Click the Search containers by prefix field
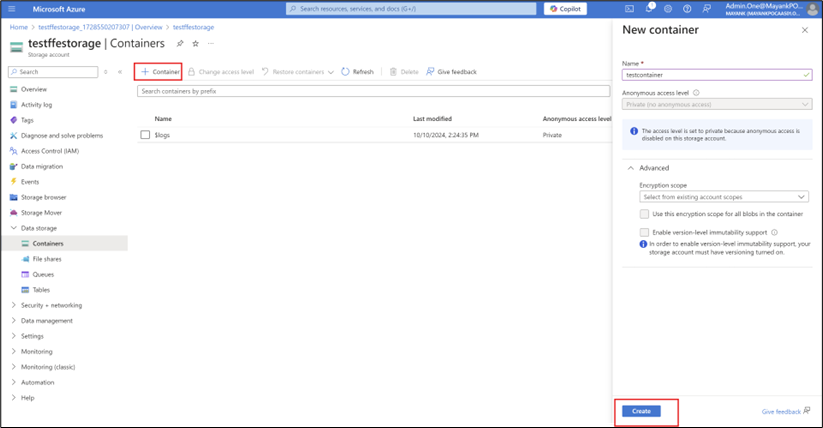The image size is (823, 428). [373, 91]
